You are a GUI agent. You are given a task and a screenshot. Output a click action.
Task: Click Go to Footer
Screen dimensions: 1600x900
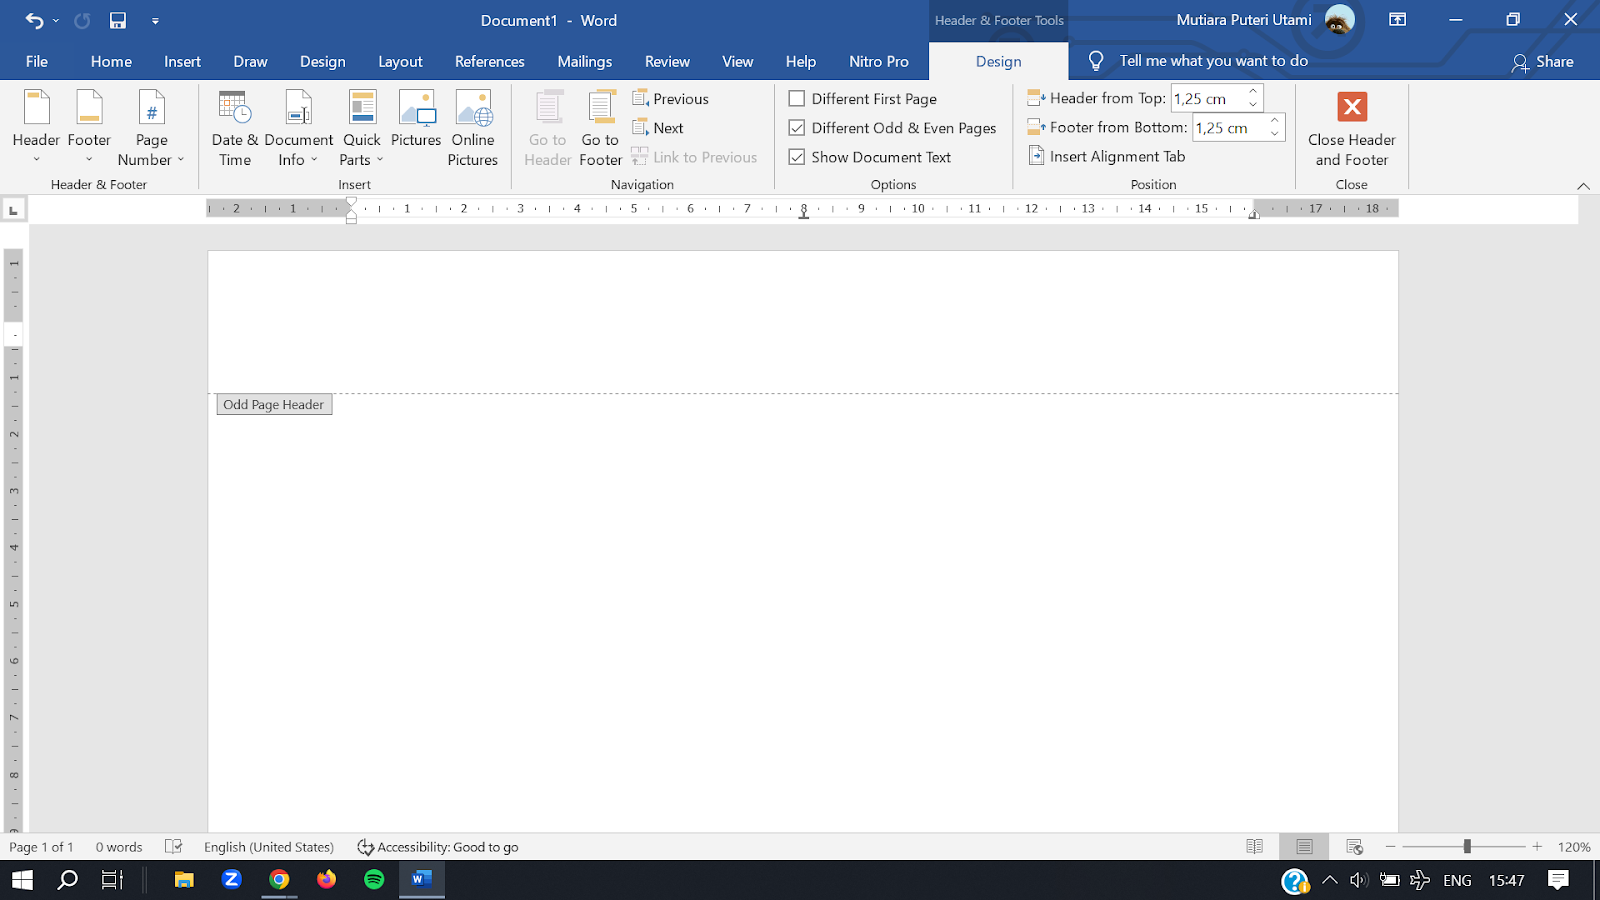[x=600, y=128]
